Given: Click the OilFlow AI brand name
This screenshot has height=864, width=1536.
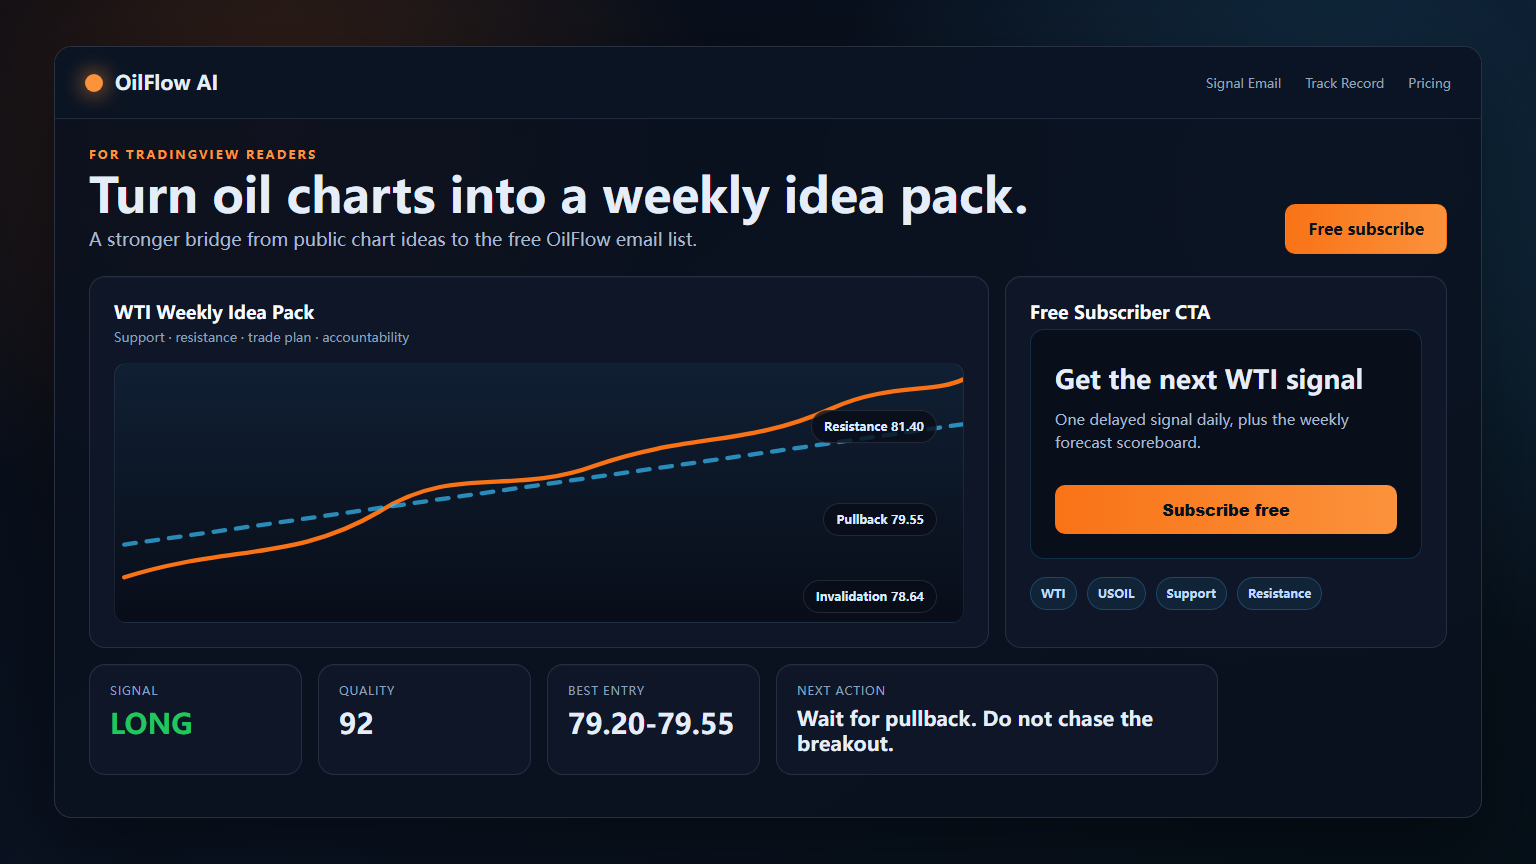Looking at the screenshot, I should (166, 83).
